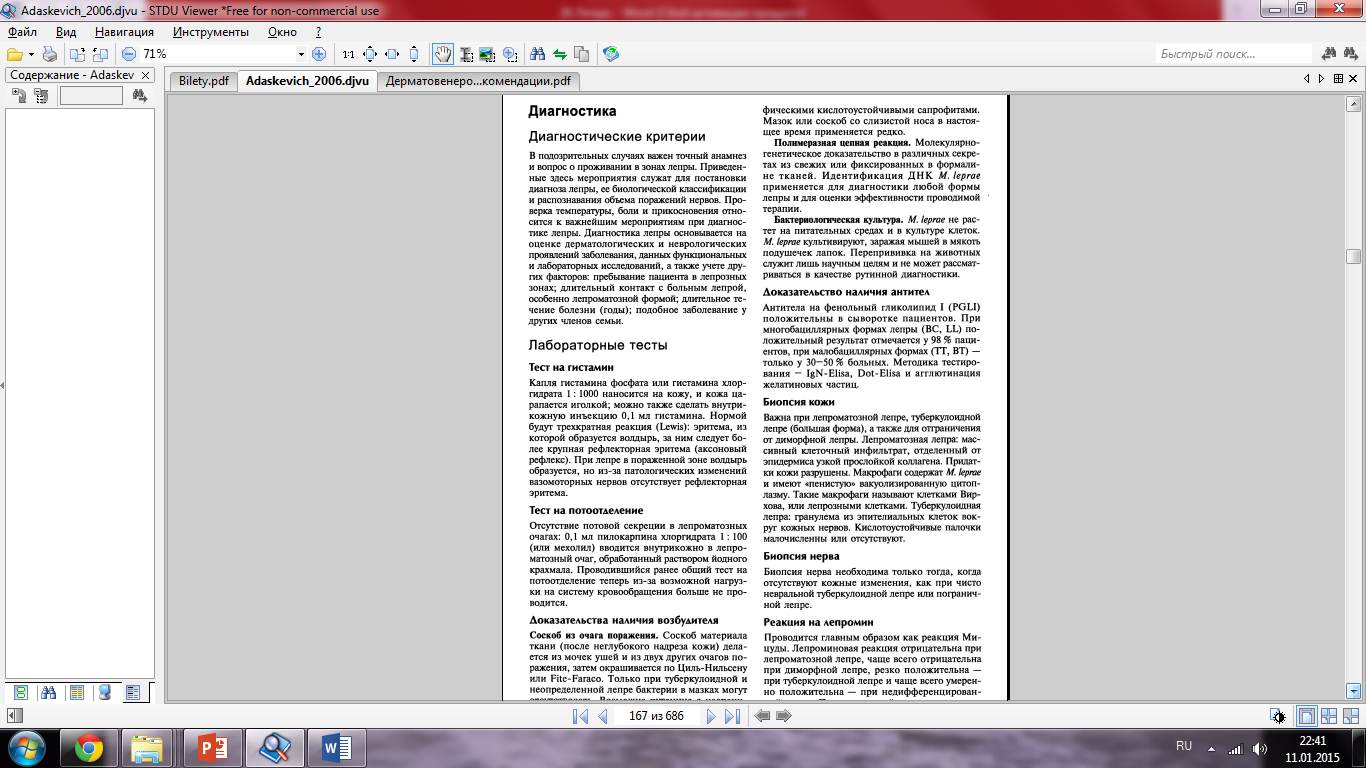This screenshot has width=1366, height=768.
Task: Open the bookmarks panel tab
Action: point(77,692)
